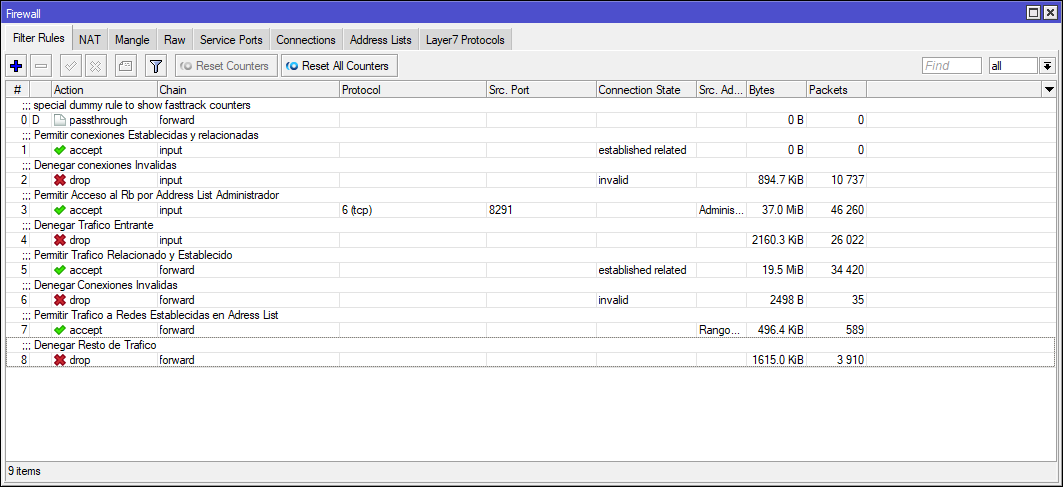Open the column selector arrow in table header
Screen dimensions: 1063x487
(x=1048, y=90)
